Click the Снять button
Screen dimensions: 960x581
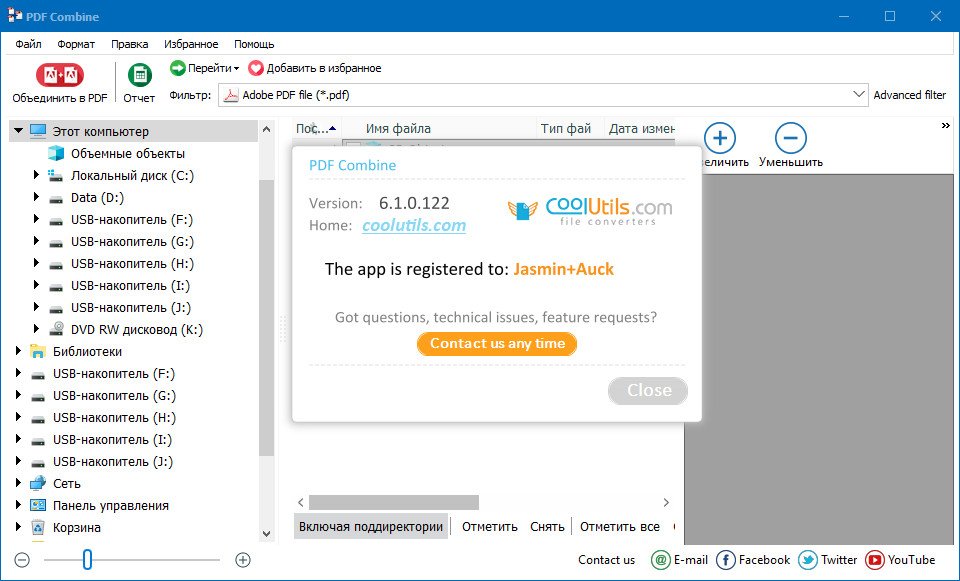tap(547, 527)
